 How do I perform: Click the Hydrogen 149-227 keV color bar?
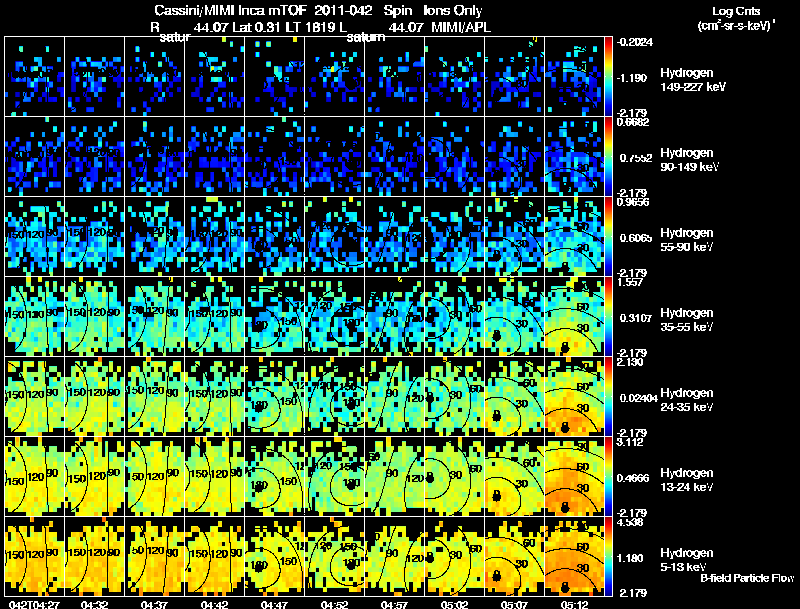608,77
